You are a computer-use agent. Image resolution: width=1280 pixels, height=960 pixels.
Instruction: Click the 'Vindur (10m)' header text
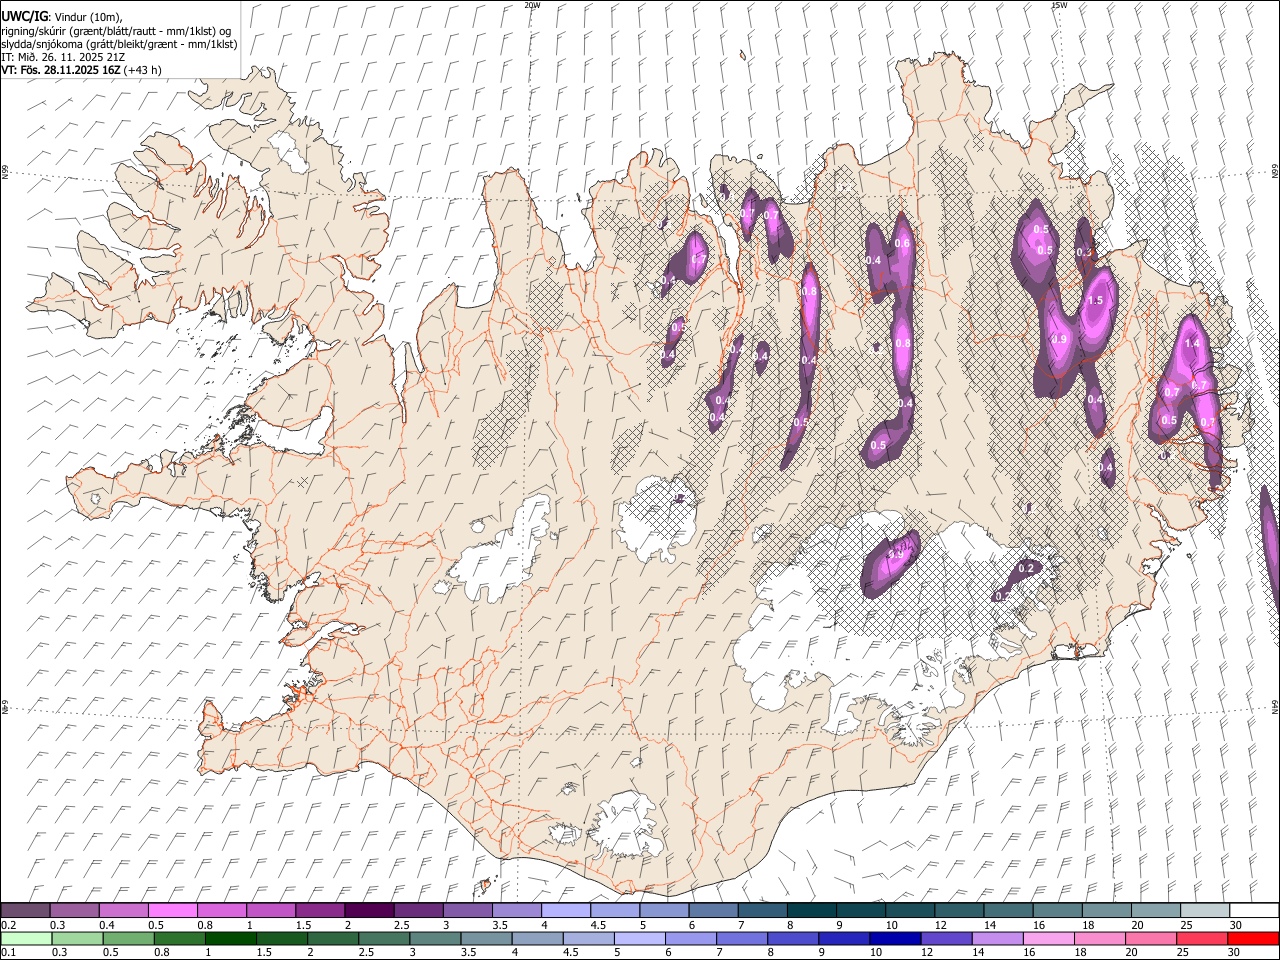tap(85, 17)
